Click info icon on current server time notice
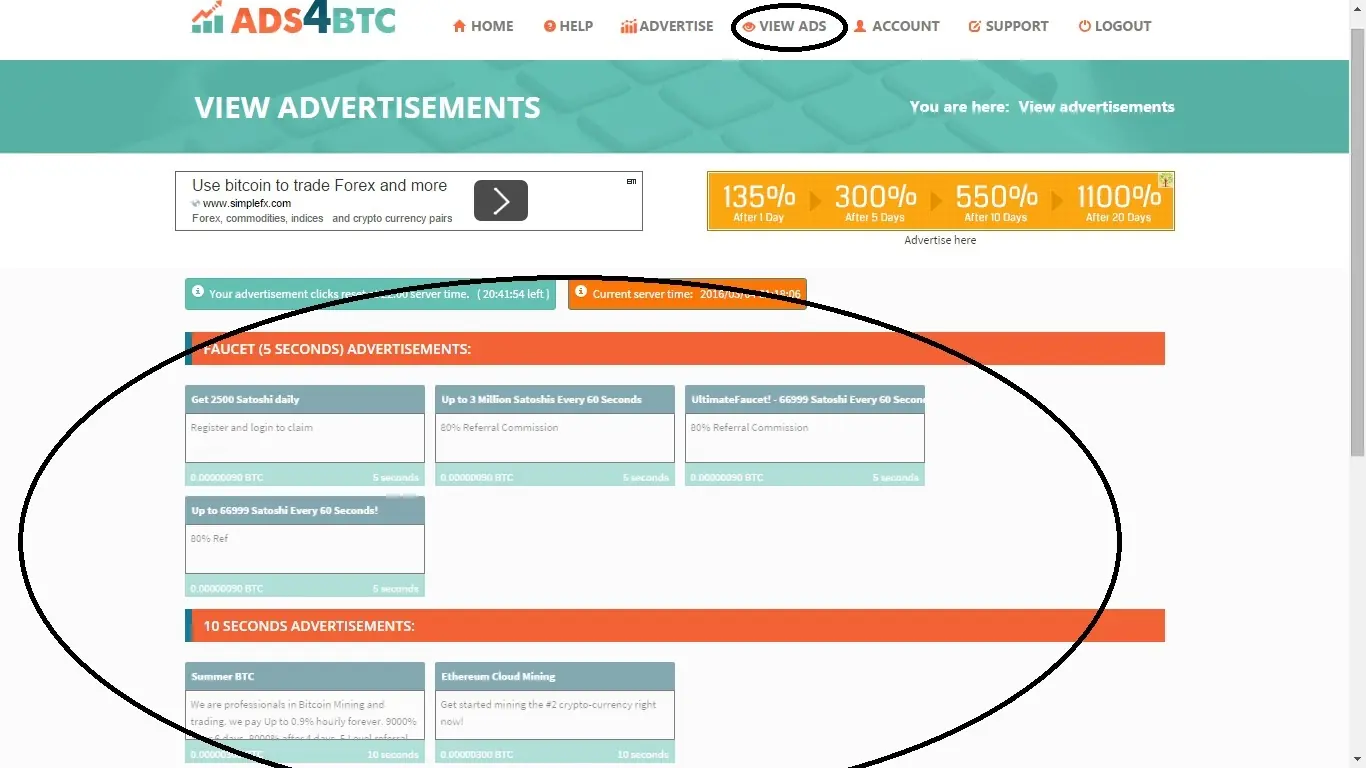The image size is (1366, 768). [581, 293]
